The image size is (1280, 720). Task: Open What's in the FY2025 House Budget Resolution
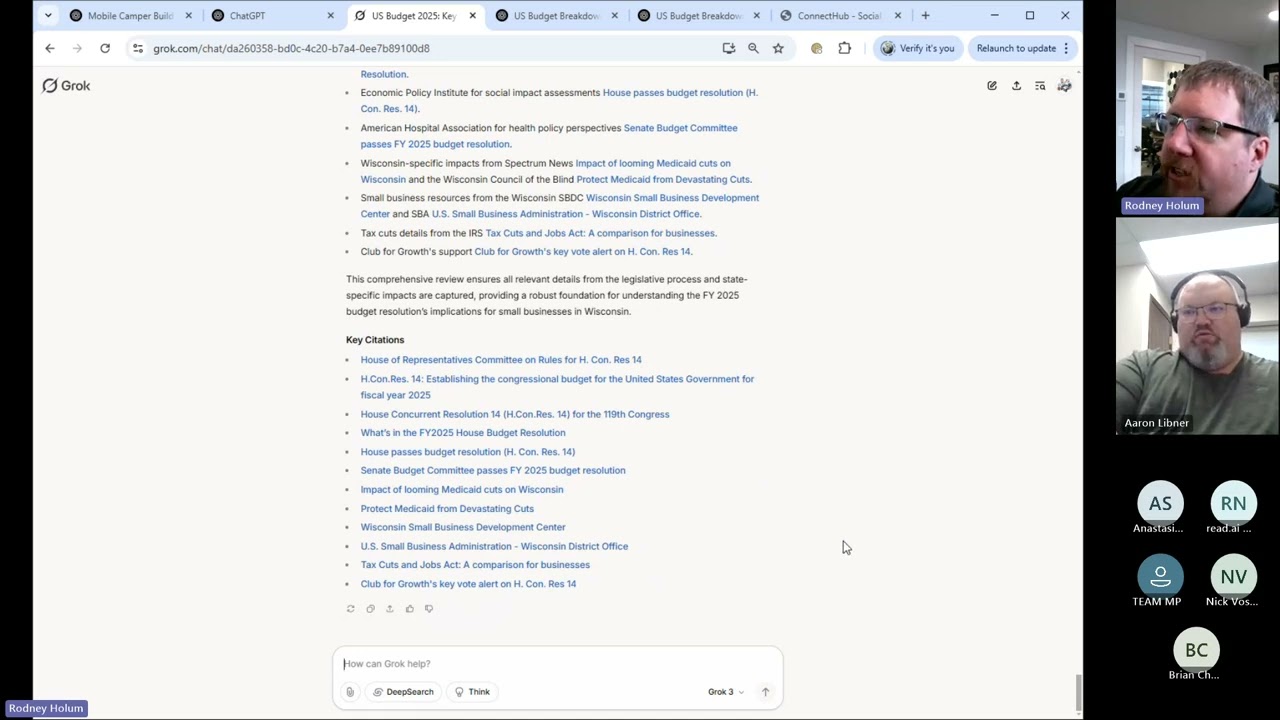point(463,433)
